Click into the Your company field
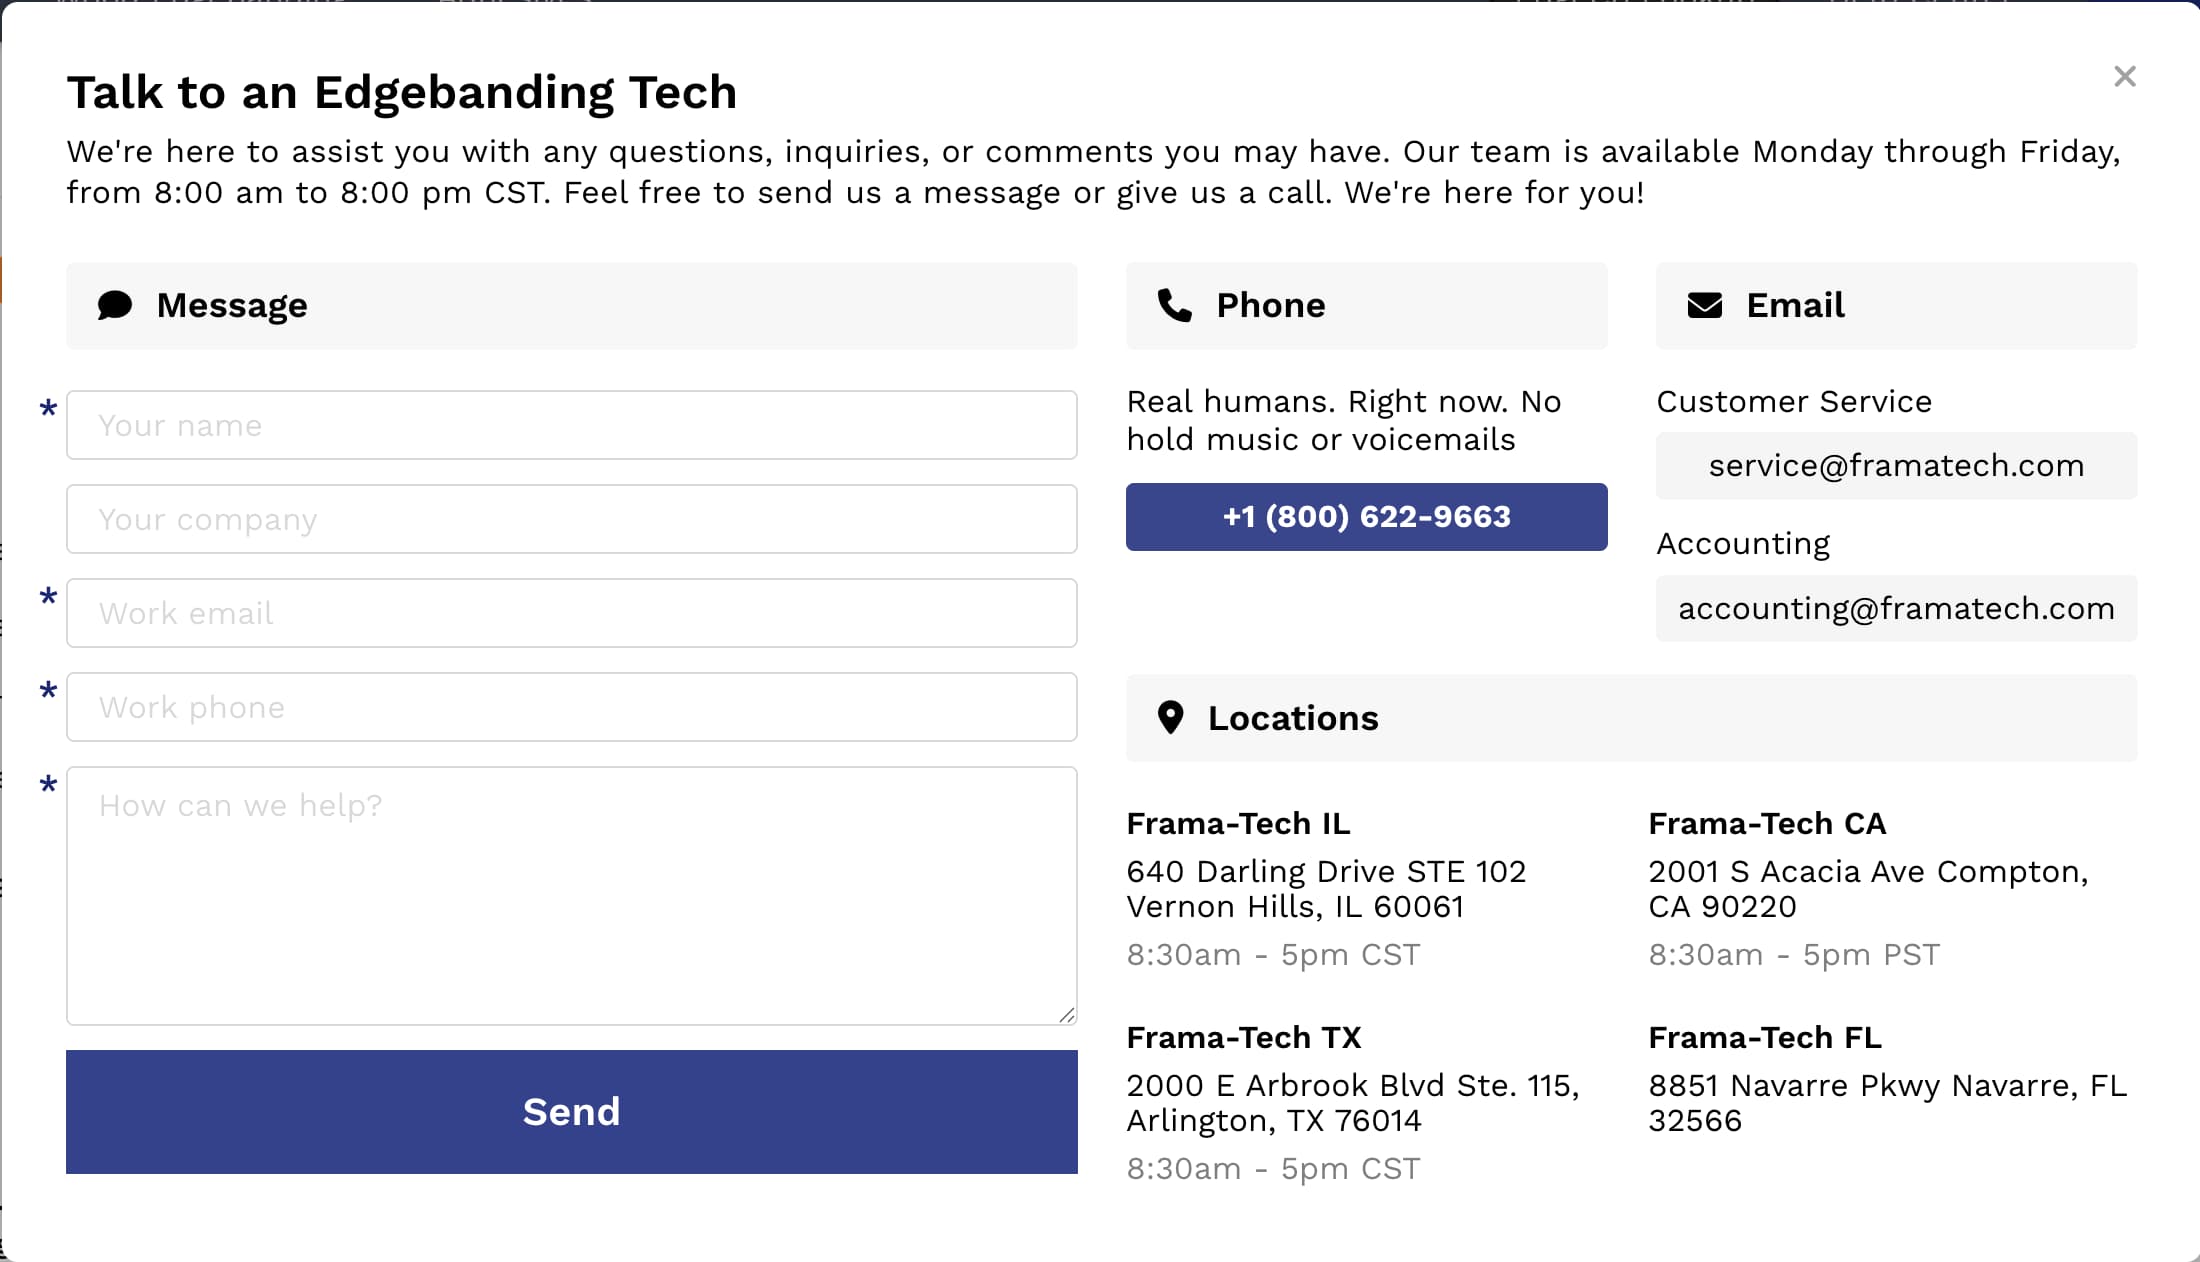The image size is (2200, 1262). pyautogui.click(x=571, y=520)
